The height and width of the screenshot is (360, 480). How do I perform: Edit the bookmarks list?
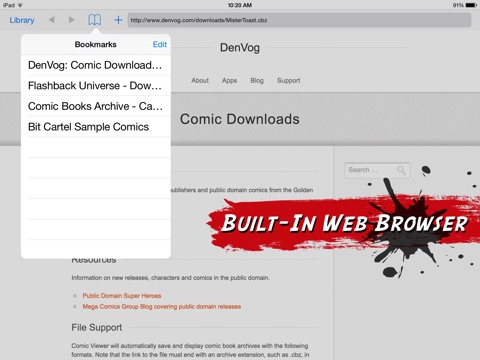[x=160, y=44]
